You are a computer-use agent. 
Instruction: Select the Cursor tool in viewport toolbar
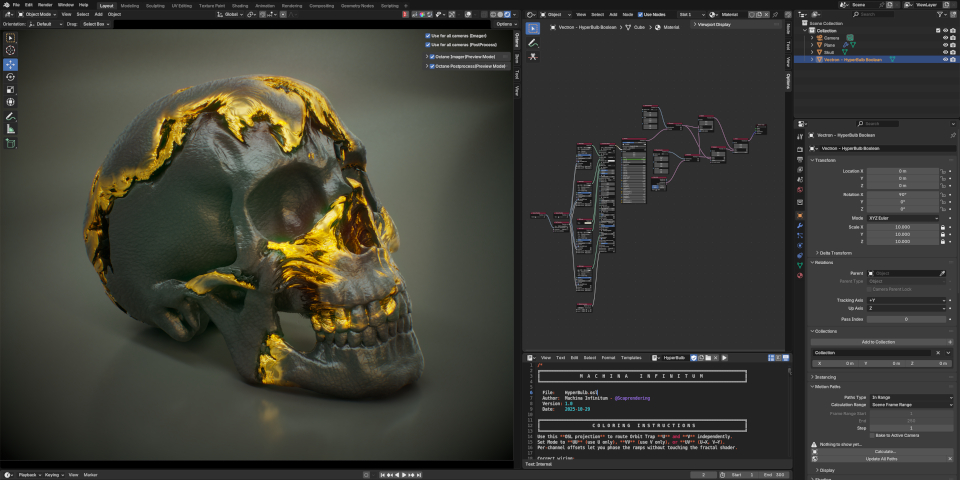point(11,50)
